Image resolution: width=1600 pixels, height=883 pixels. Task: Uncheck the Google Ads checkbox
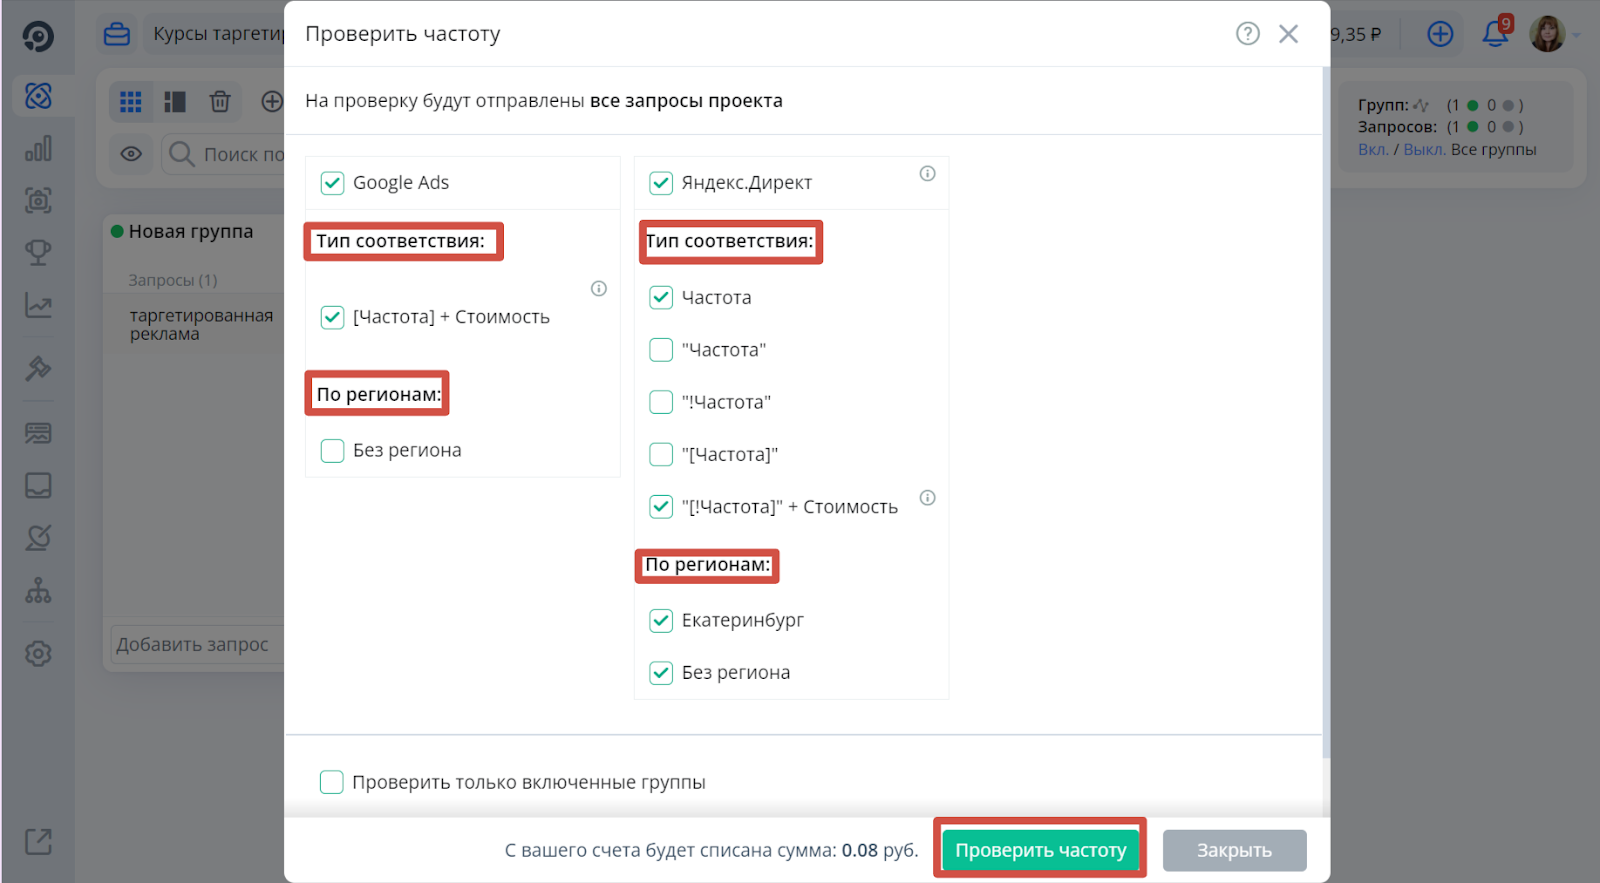[x=332, y=183]
